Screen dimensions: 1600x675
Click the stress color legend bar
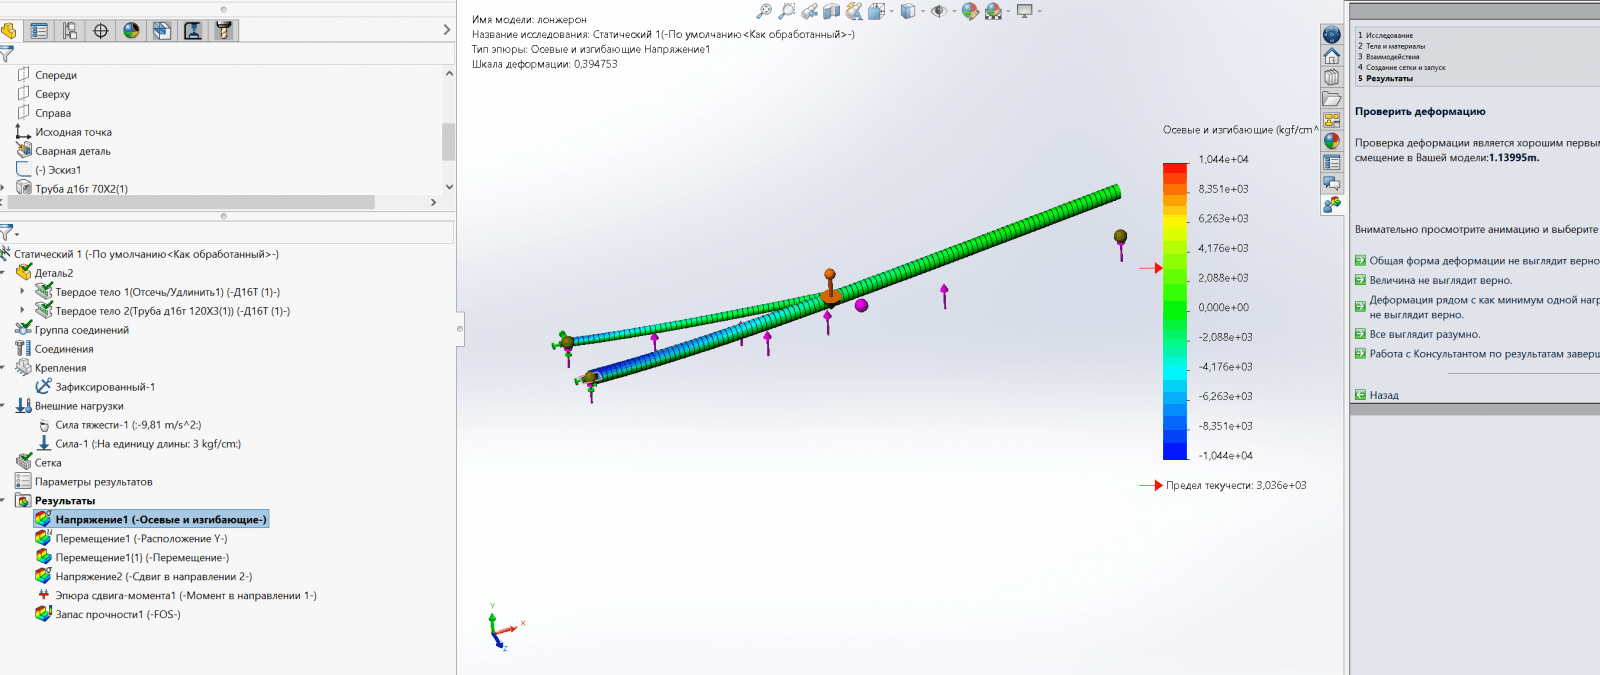click(x=1174, y=310)
